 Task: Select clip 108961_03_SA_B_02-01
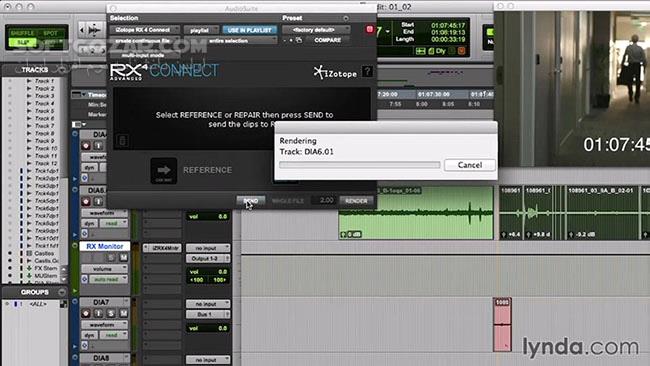(602, 213)
